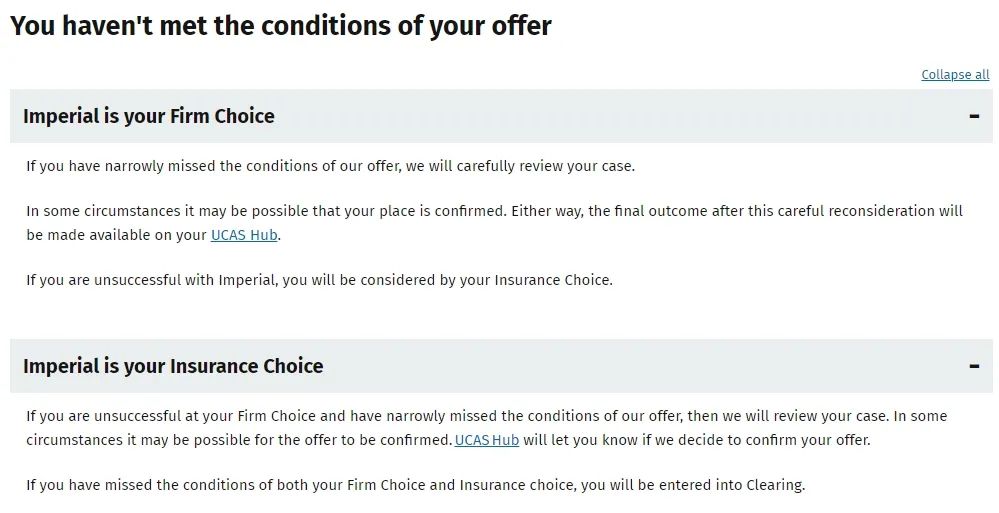
Task: Toggle the "Imperial is your Insurance Choice" title
Action: [x=173, y=366]
